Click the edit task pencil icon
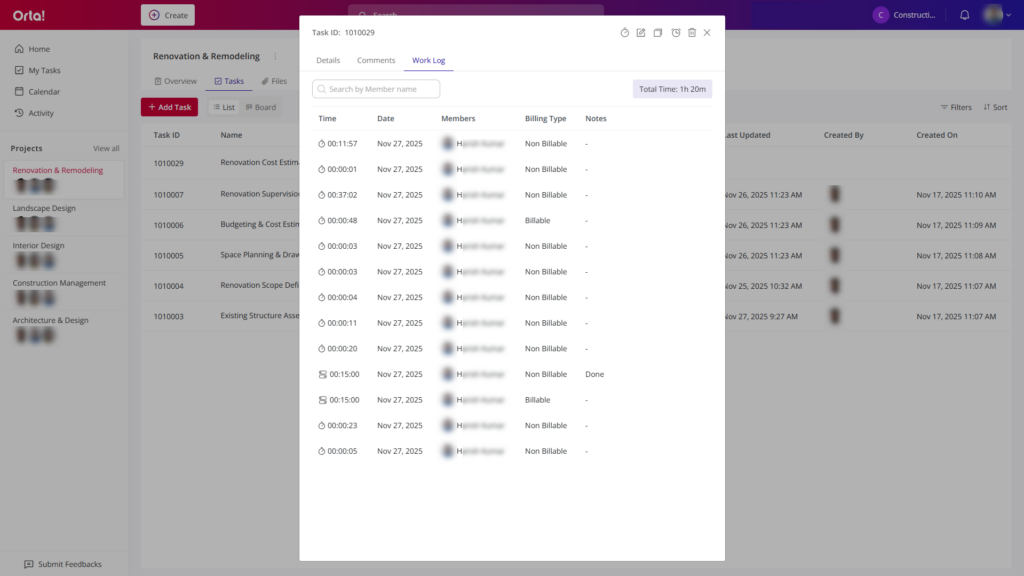 click(x=641, y=33)
